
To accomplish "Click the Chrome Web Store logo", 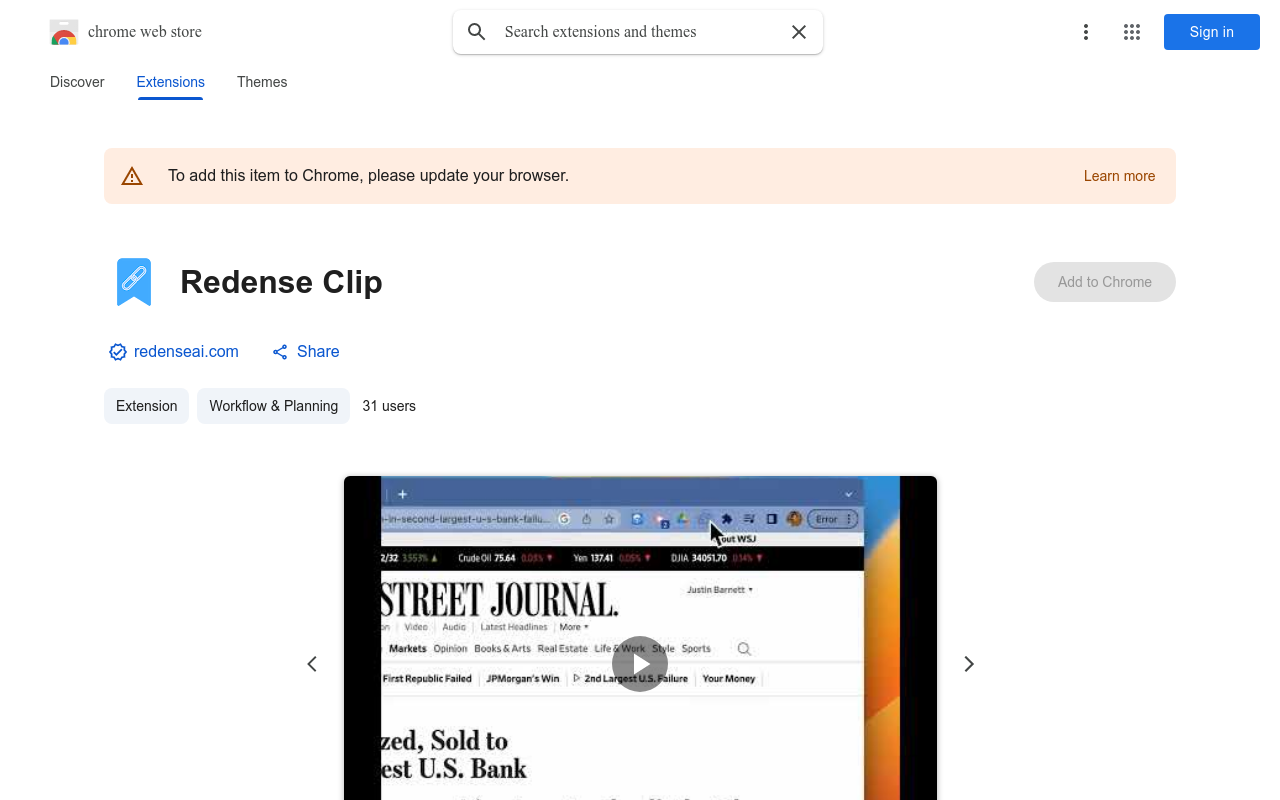I will pyautogui.click(x=64, y=32).
